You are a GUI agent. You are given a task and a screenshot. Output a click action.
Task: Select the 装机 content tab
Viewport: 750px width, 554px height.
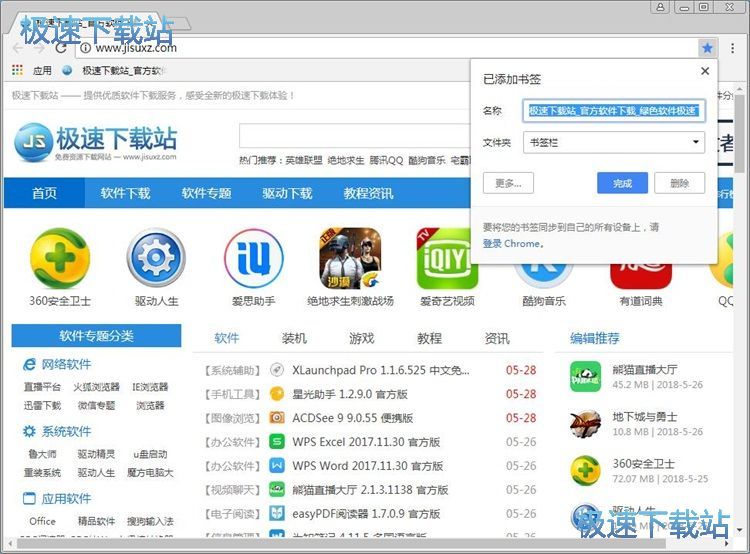(x=294, y=338)
